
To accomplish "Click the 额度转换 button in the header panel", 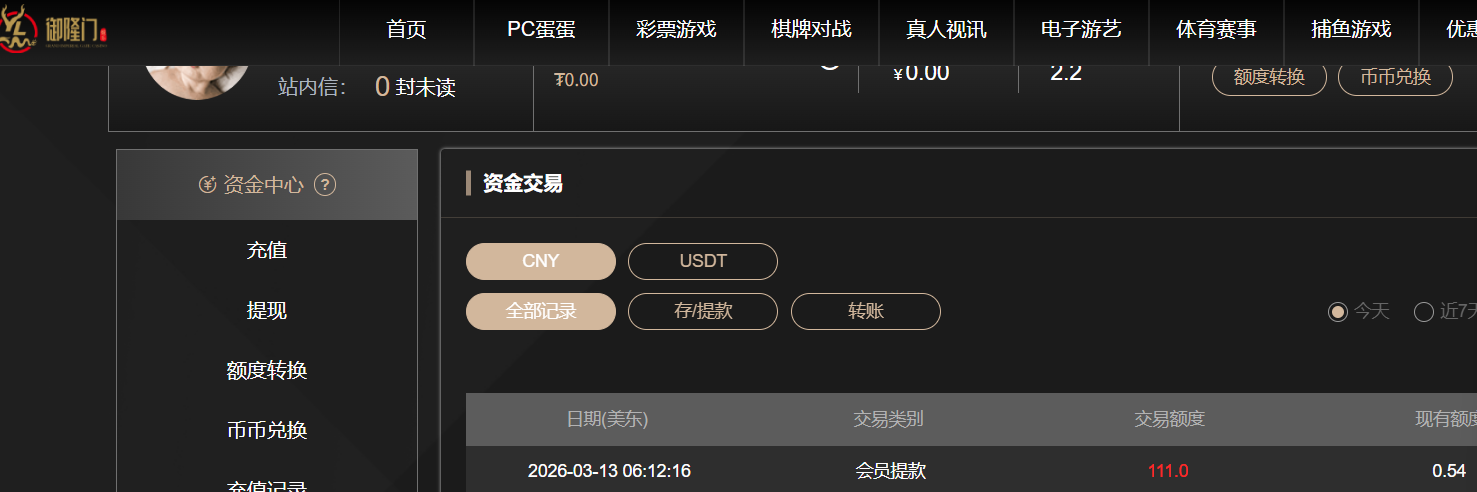I will [x=1269, y=77].
